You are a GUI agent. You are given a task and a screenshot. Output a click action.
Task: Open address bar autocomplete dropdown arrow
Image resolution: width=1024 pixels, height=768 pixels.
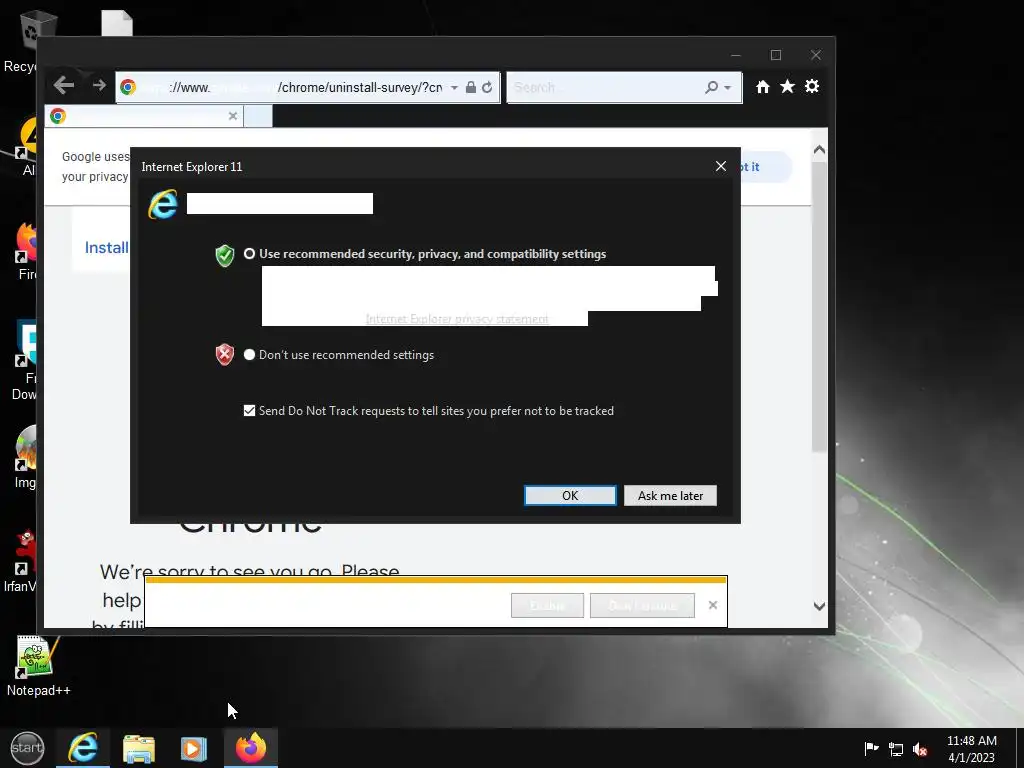coord(454,88)
